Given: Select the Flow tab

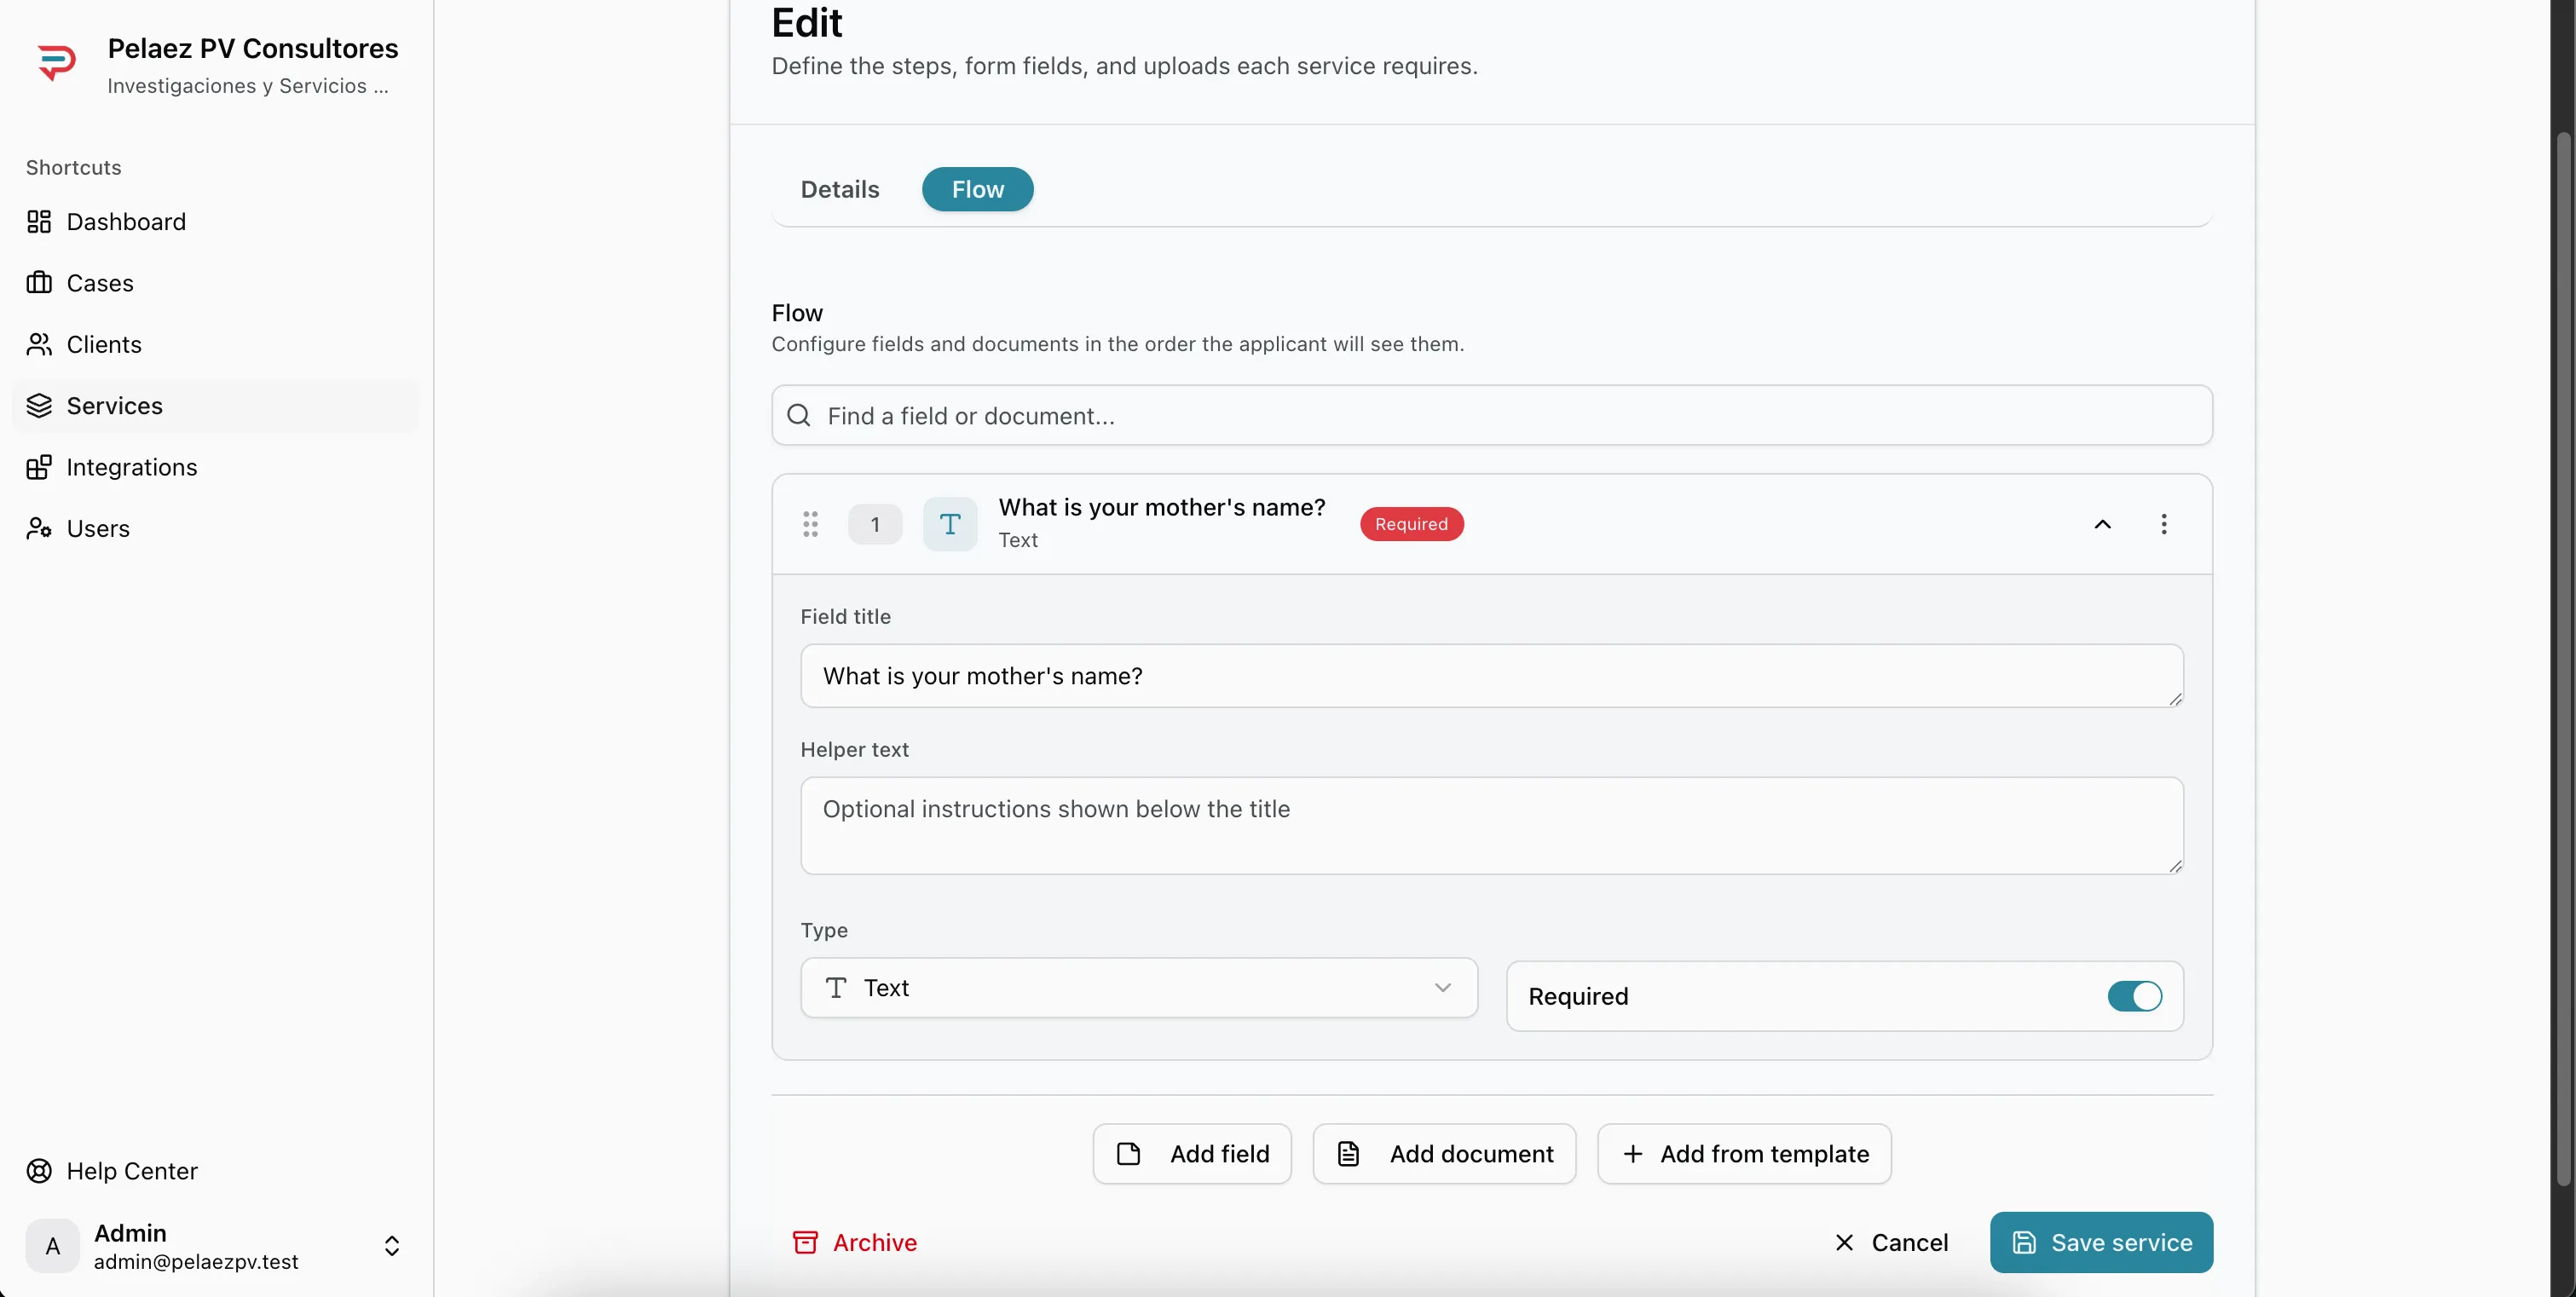Looking at the screenshot, I should pyautogui.click(x=977, y=189).
